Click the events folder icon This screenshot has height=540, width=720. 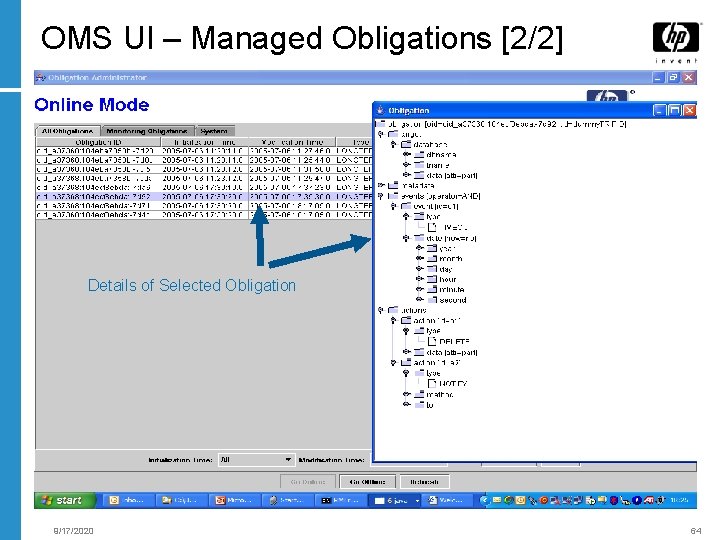[x=393, y=196]
